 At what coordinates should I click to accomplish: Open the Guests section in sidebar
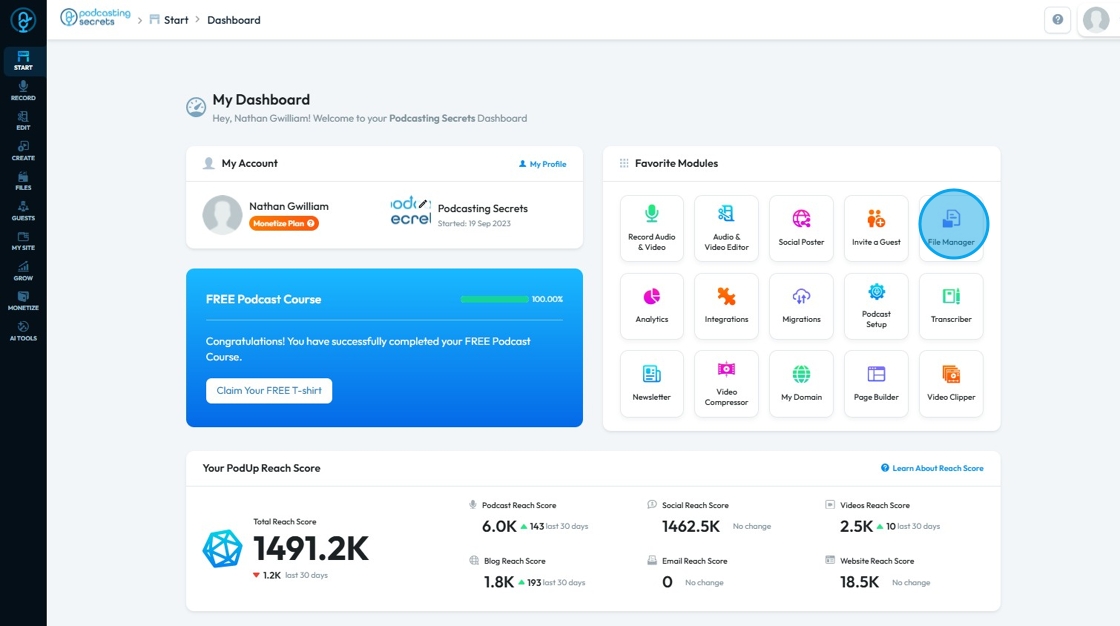[23, 211]
